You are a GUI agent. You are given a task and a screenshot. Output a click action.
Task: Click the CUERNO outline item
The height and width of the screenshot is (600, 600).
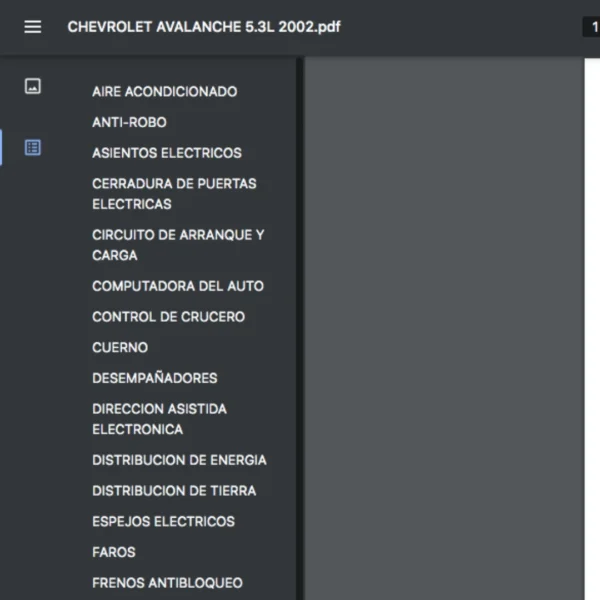click(120, 348)
